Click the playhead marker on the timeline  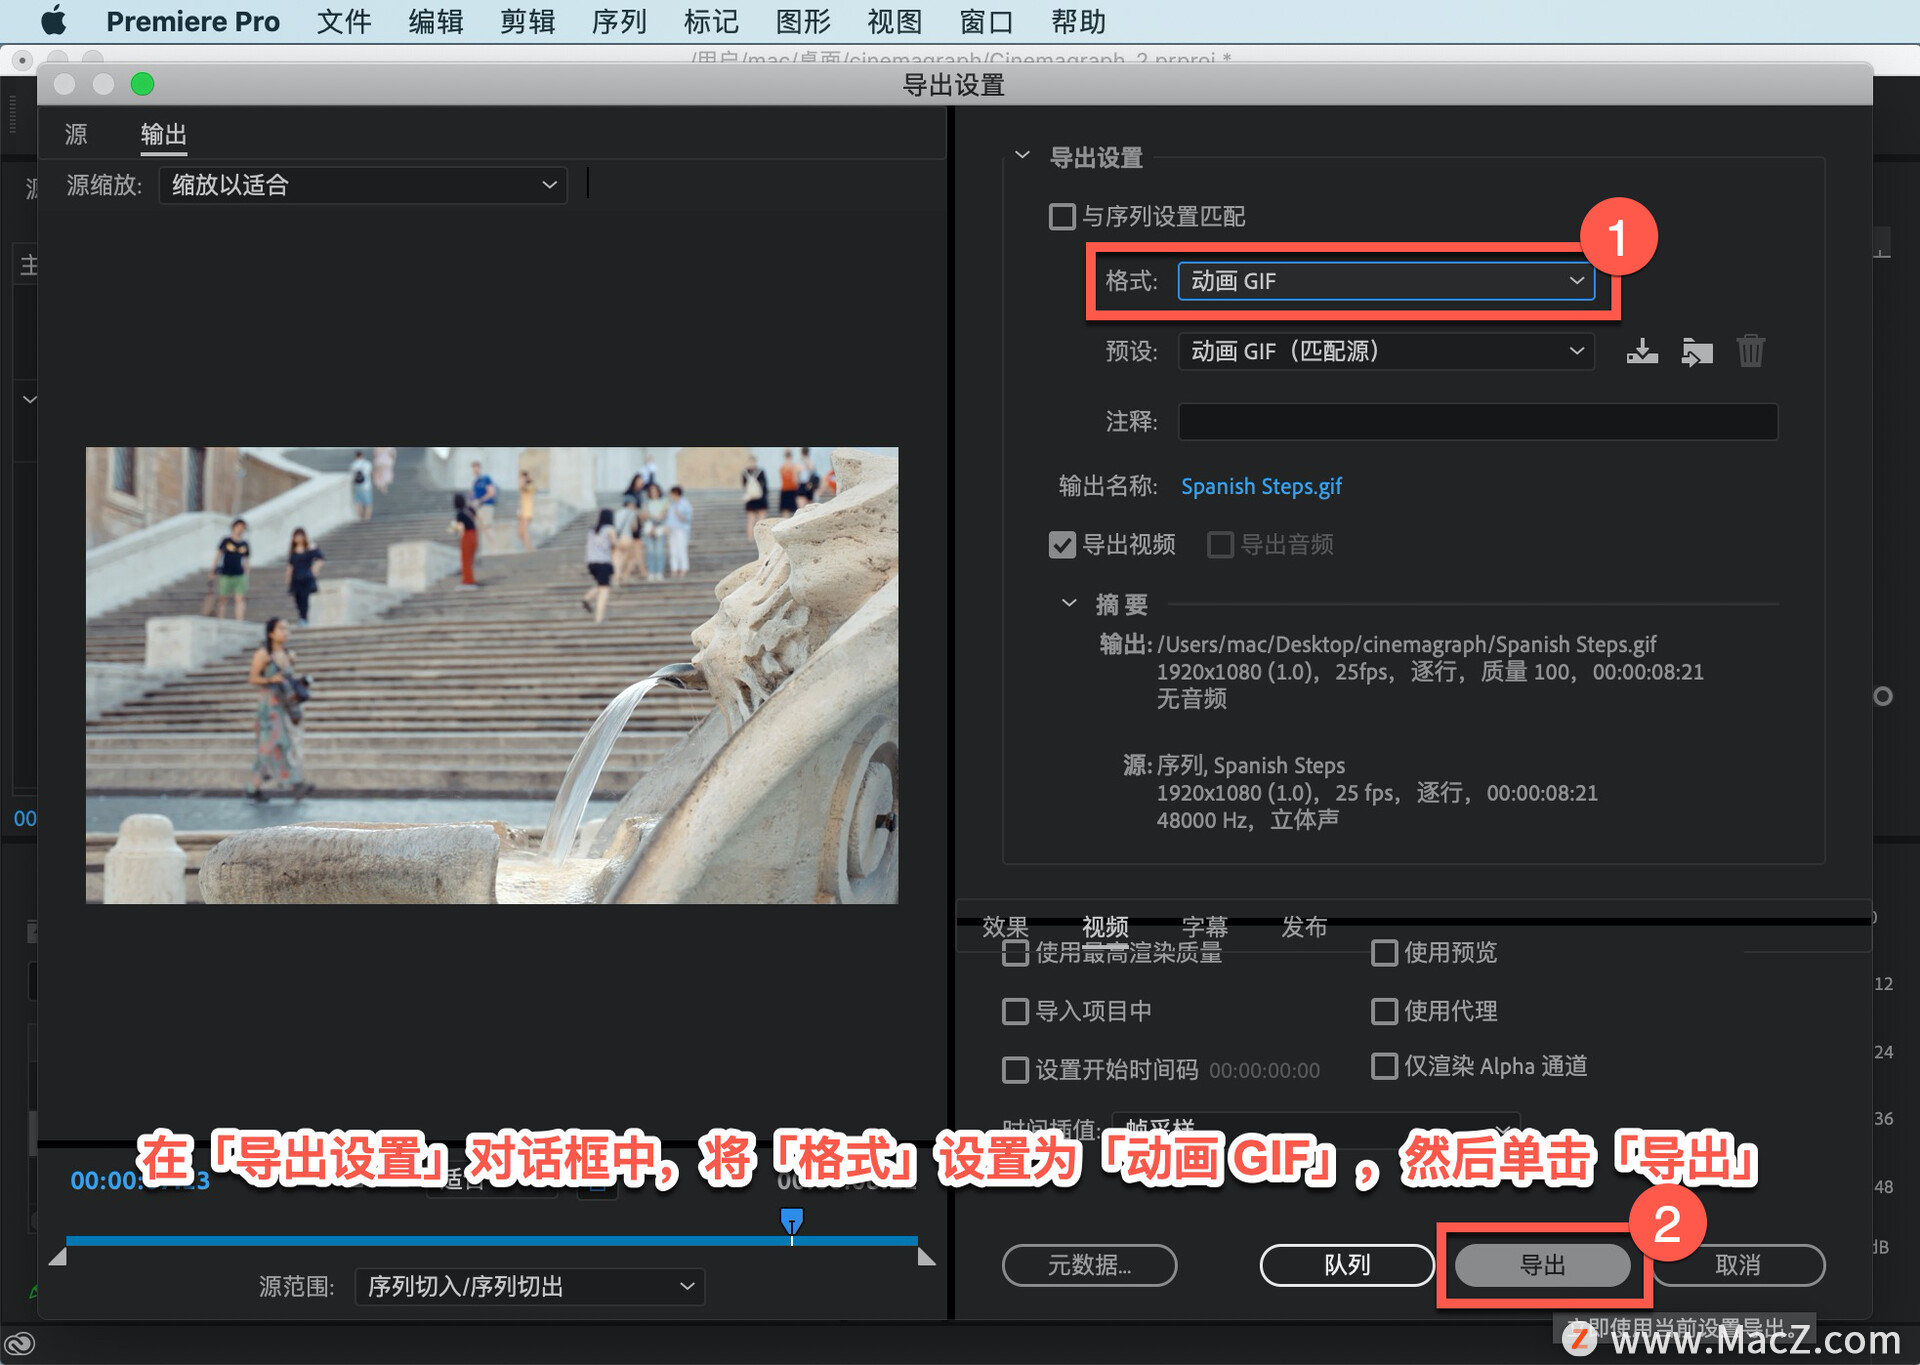[x=791, y=1222]
